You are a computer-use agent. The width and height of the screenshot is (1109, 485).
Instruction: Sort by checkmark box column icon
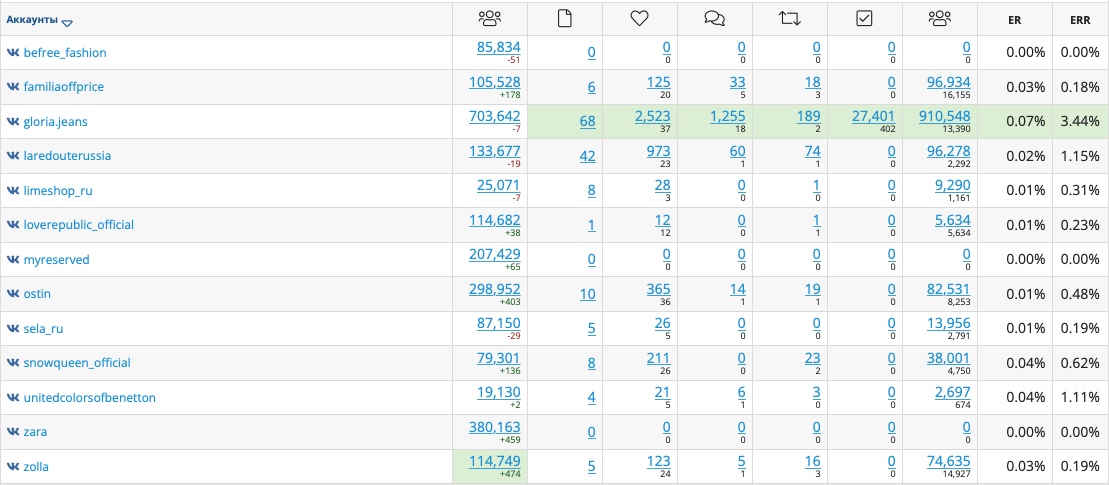tap(864, 19)
